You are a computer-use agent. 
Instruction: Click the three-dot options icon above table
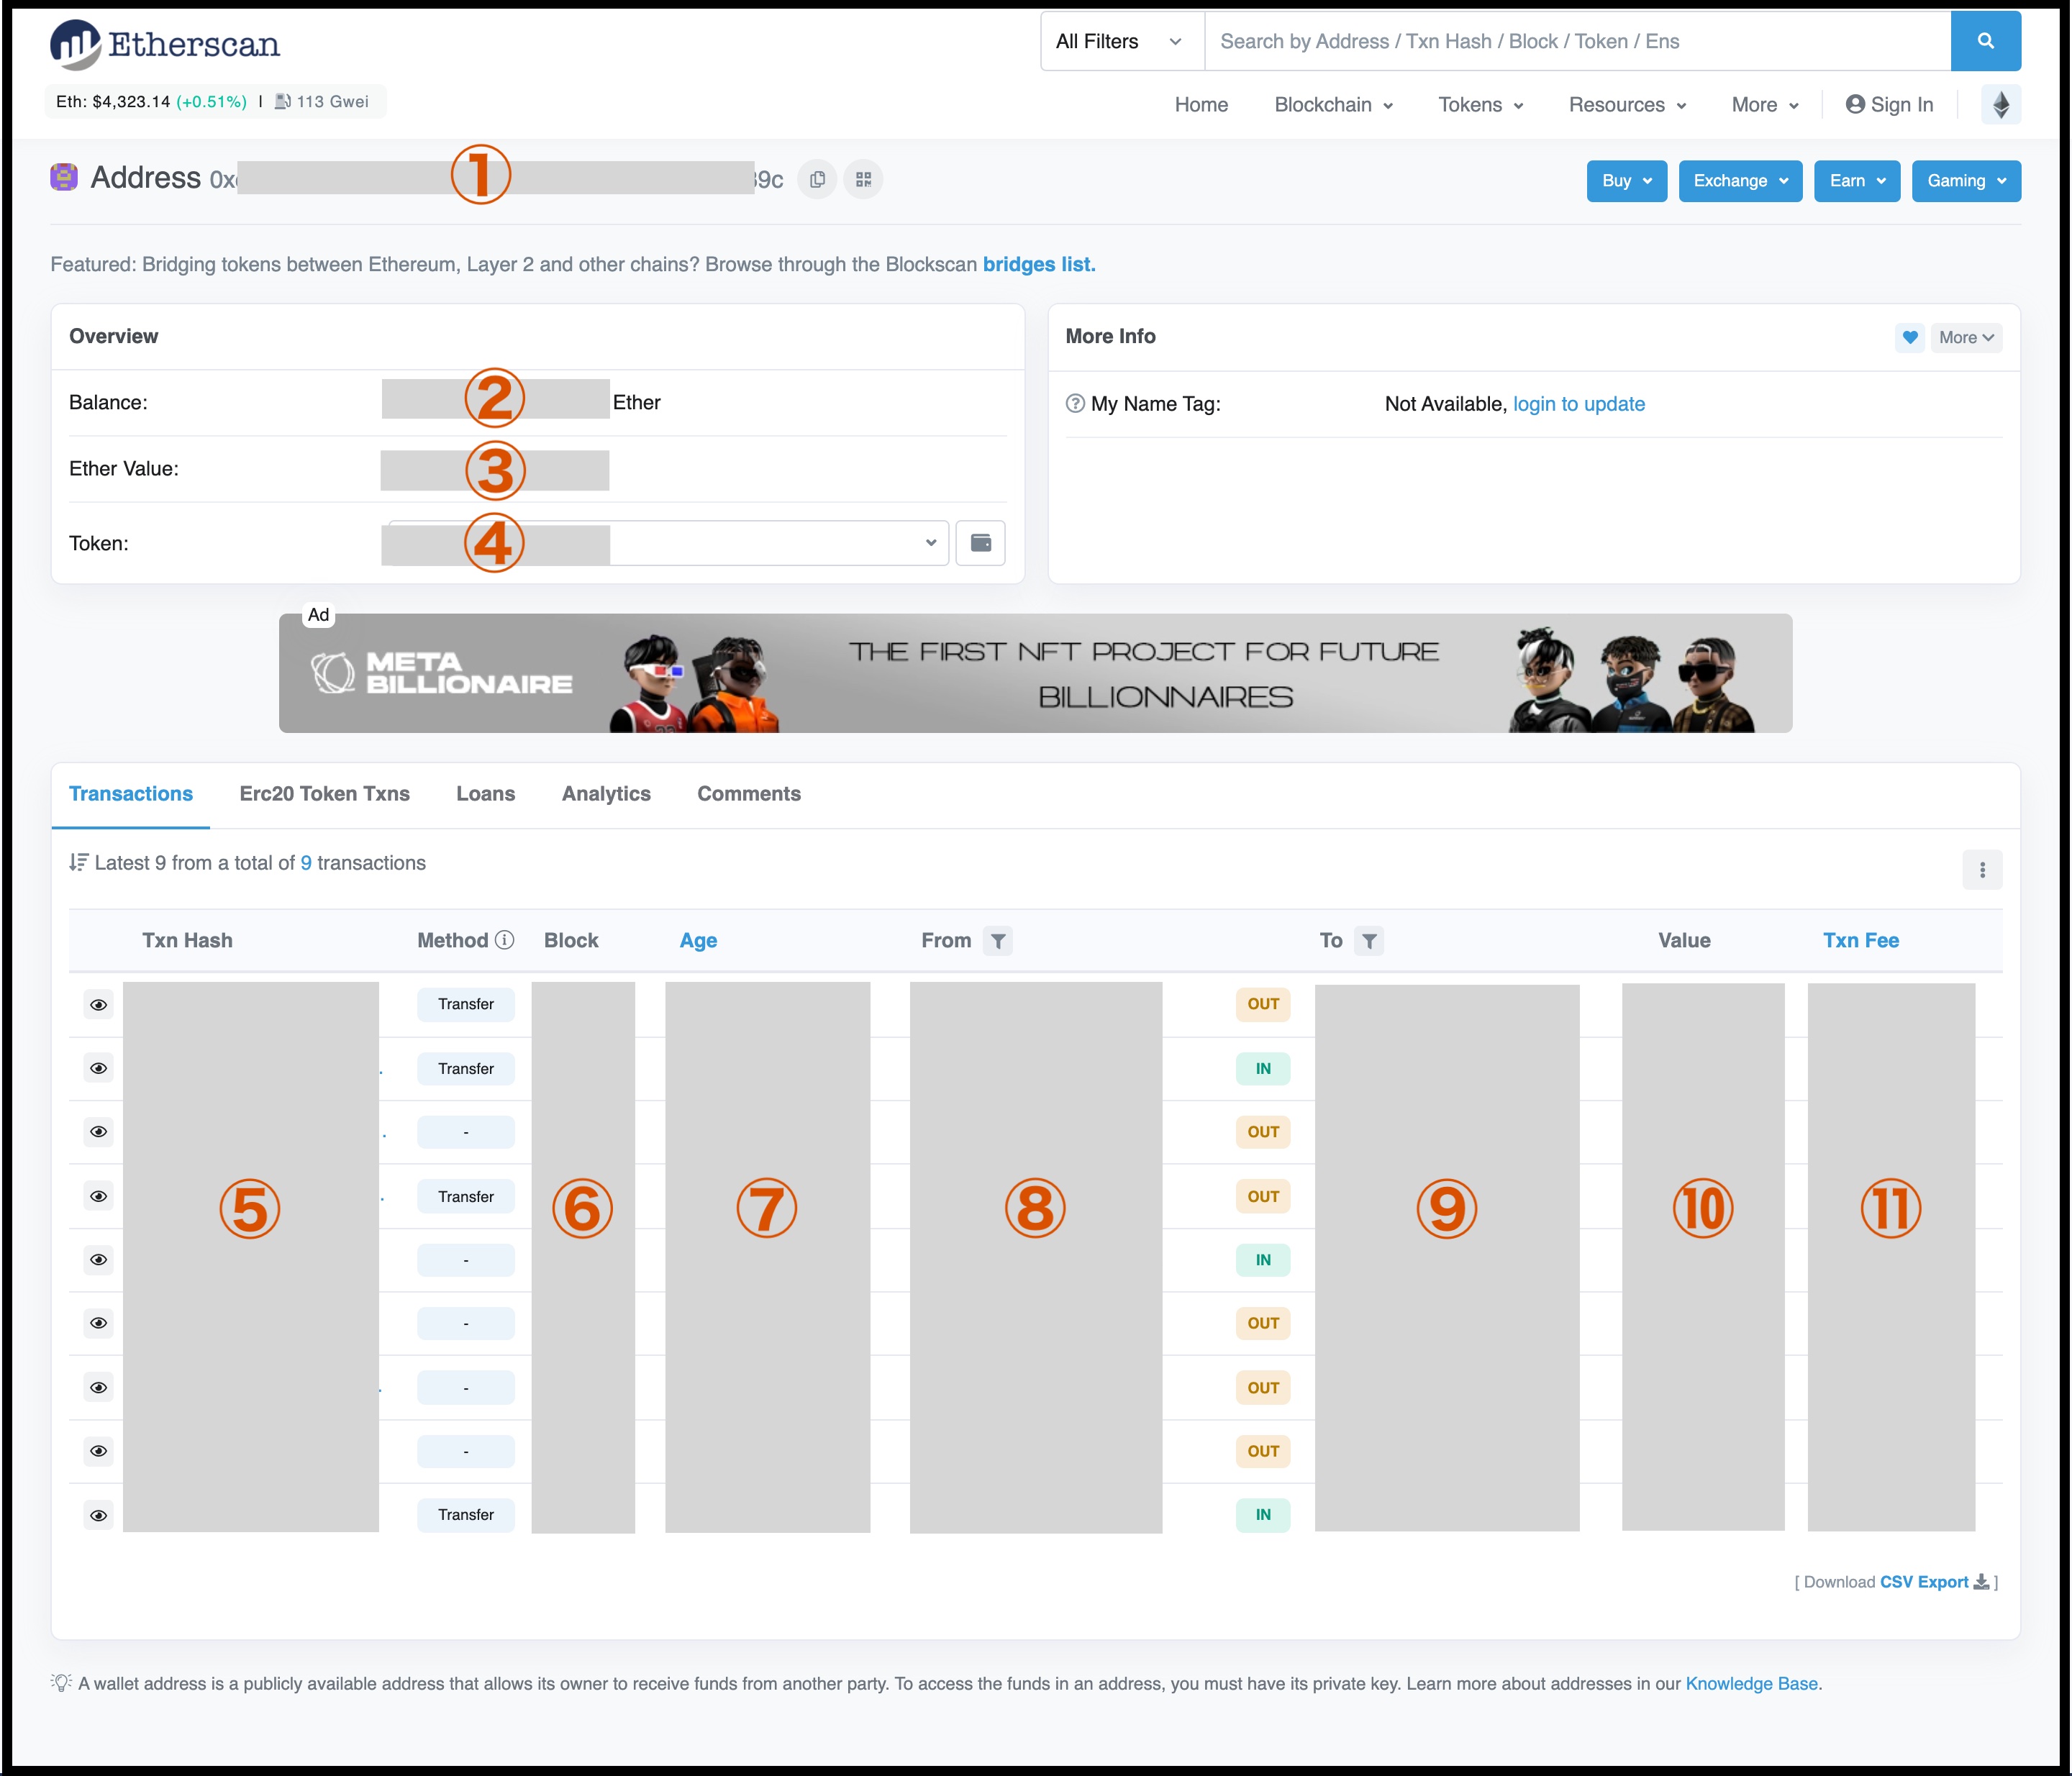pos(1982,869)
